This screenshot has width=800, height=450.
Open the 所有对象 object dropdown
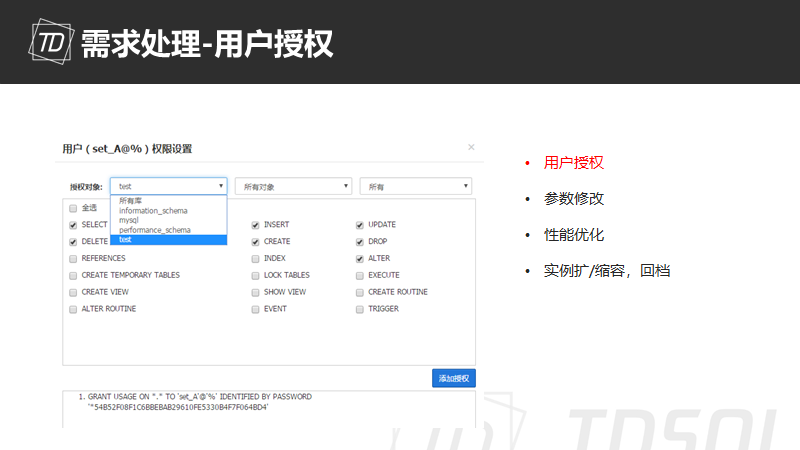(293, 186)
